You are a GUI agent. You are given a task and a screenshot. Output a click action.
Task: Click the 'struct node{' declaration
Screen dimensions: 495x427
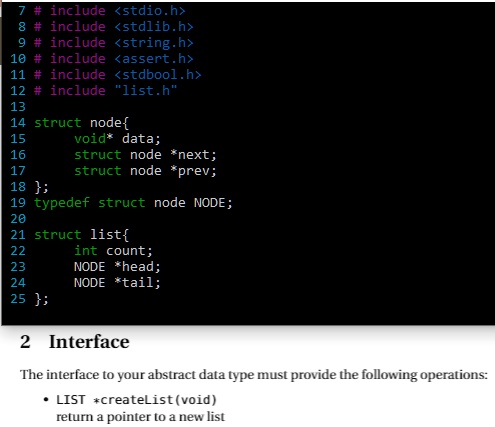[81, 123]
